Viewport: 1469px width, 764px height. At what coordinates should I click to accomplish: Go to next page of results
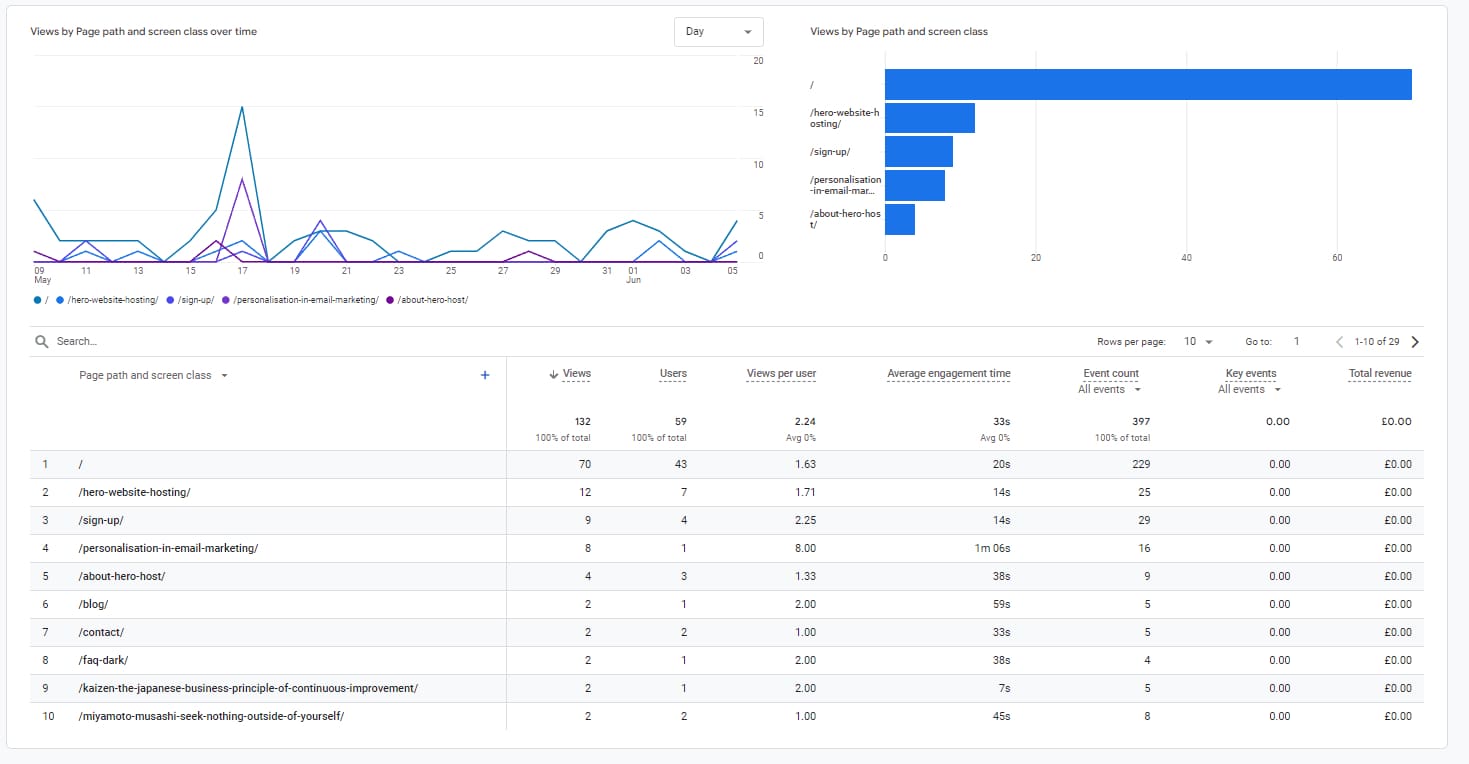pyautogui.click(x=1414, y=341)
